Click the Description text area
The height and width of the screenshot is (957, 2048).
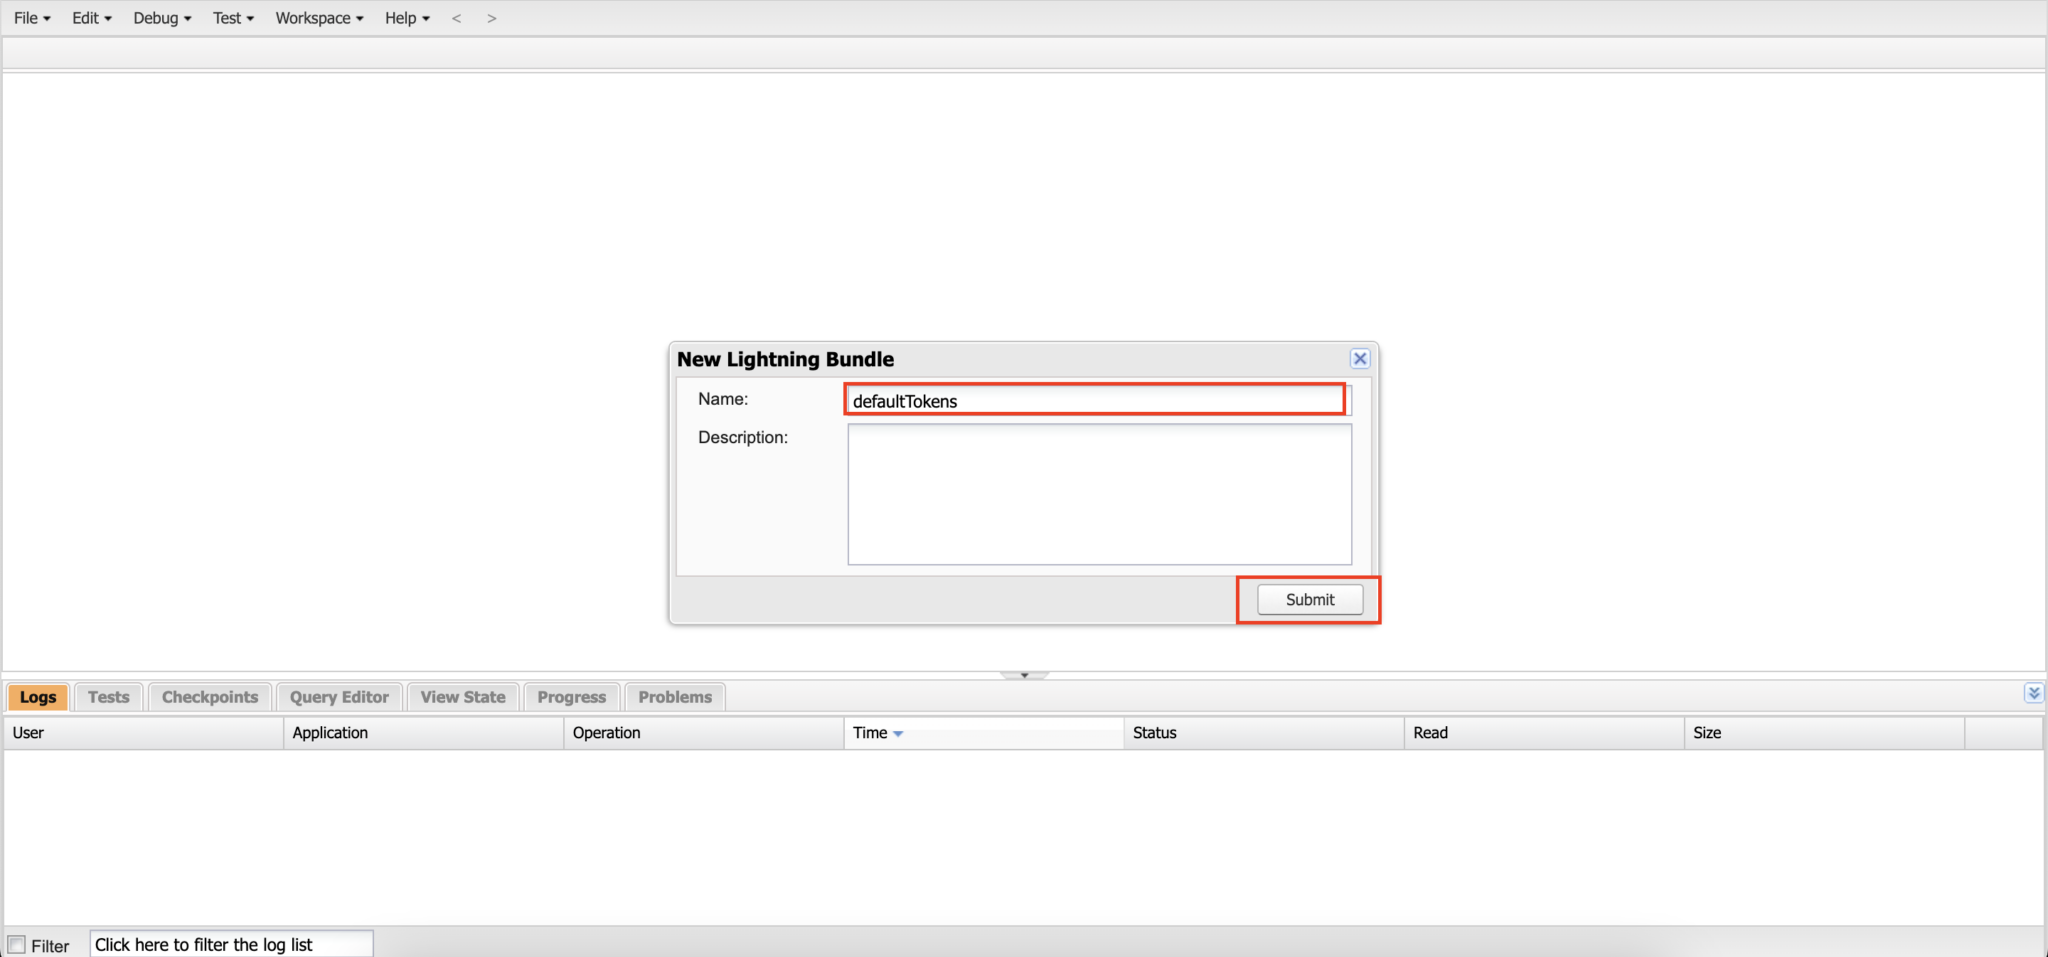click(x=1100, y=494)
